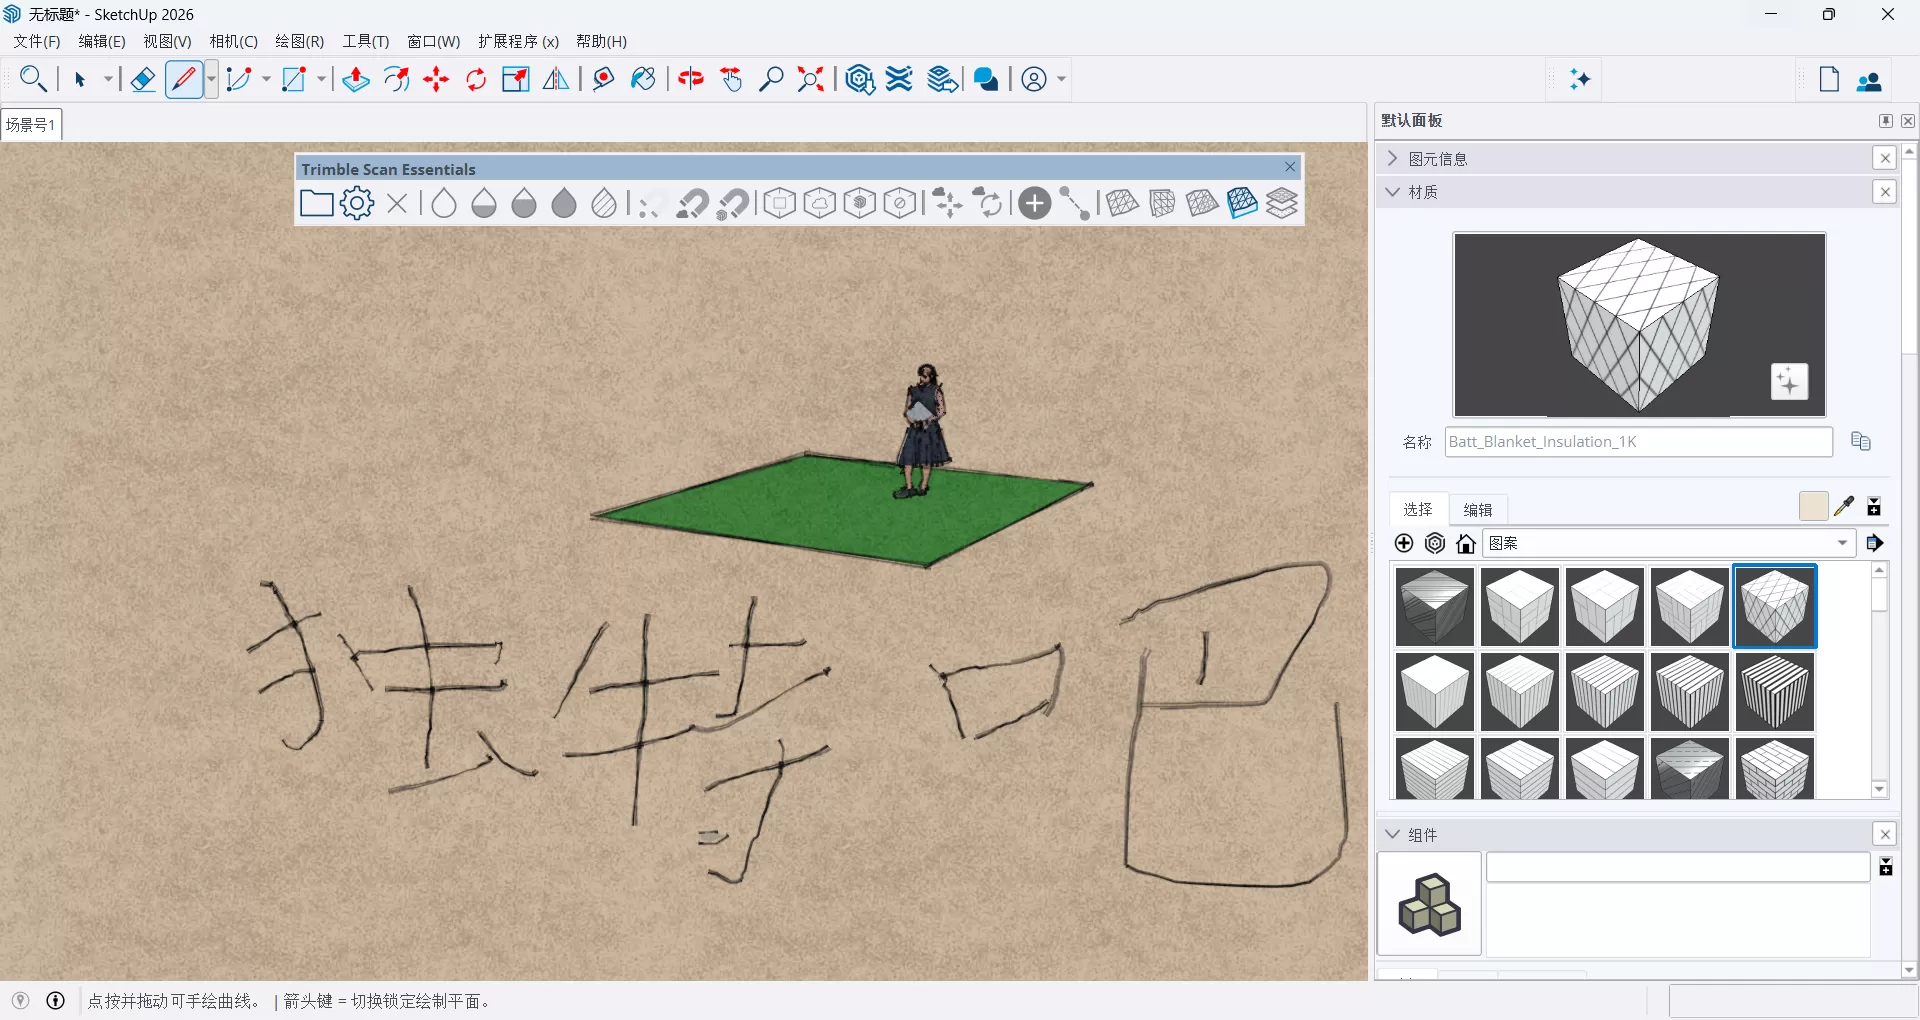This screenshot has height=1020, width=1920.
Task: Copy the material name using the copy icon
Action: pos(1861,441)
